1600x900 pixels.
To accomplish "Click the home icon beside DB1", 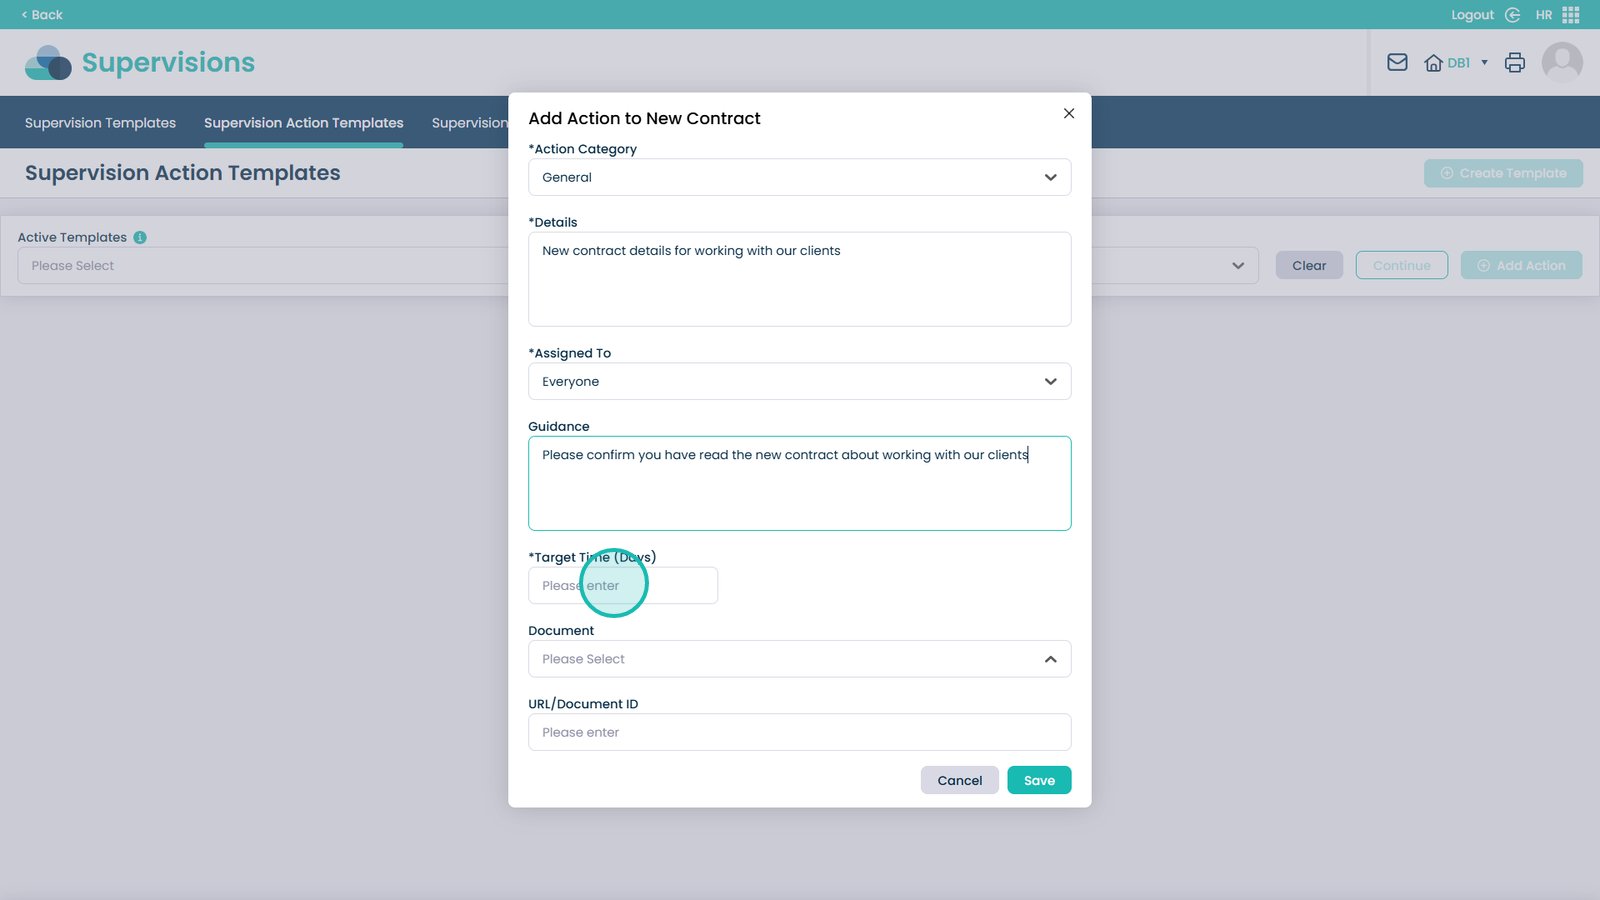I will coord(1433,63).
